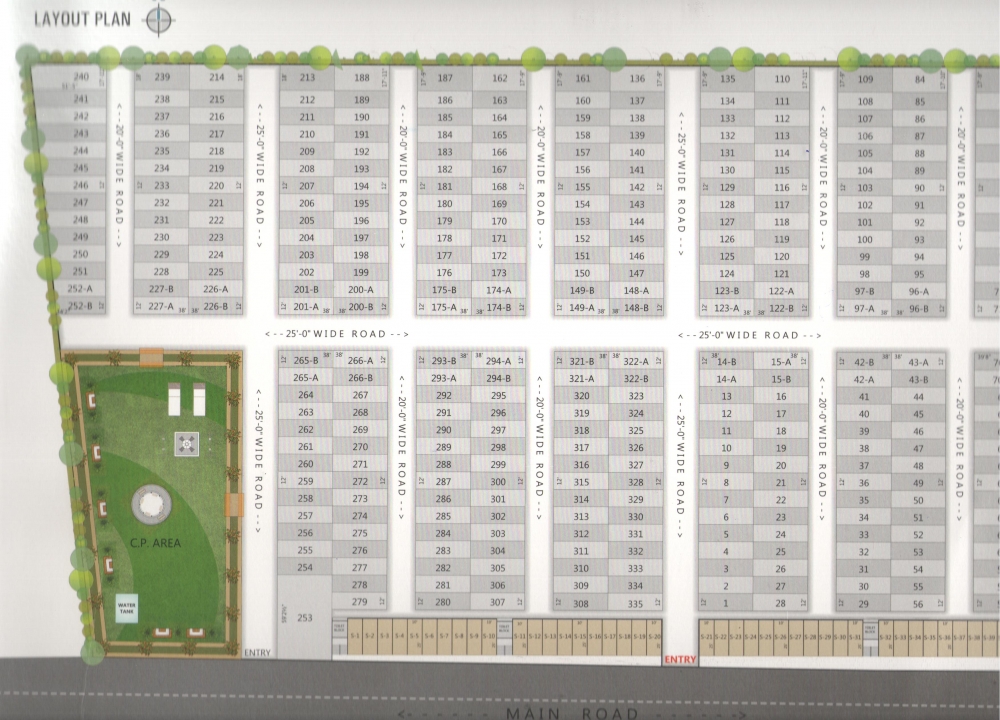Image resolution: width=1000 pixels, height=720 pixels.
Task: Select plot 307
Action: coord(498,602)
